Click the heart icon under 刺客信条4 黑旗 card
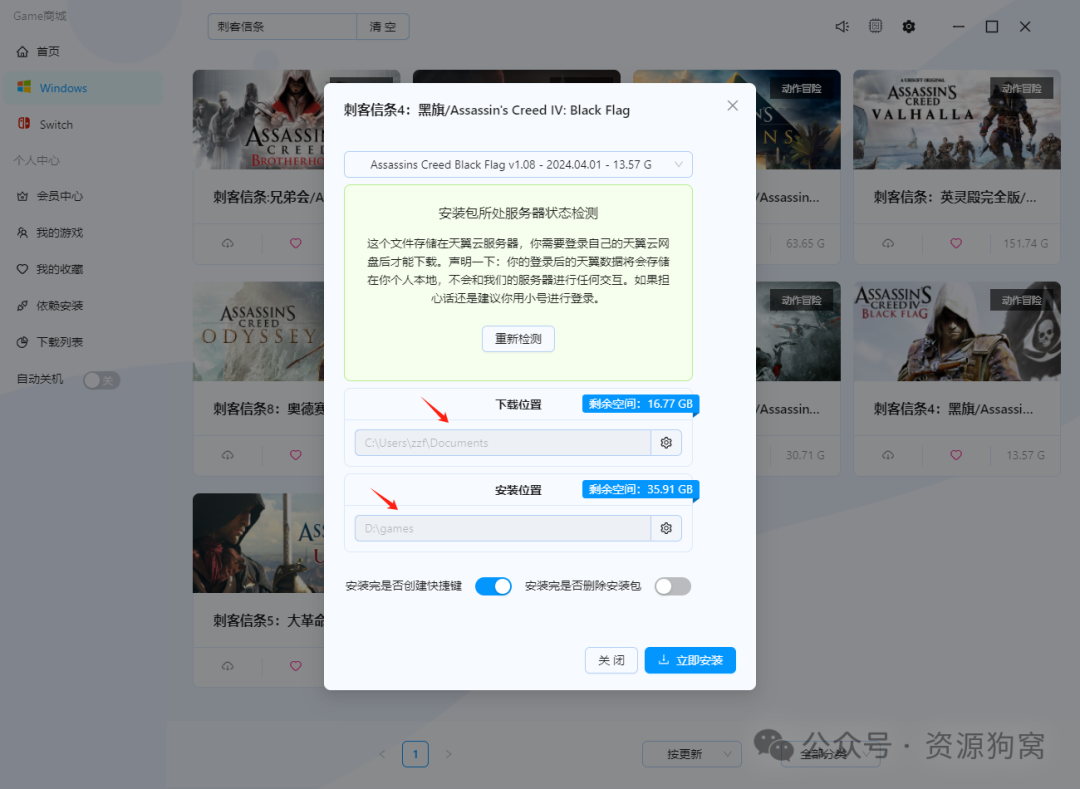The width and height of the screenshot is (1080, 789). click(956, 455)
